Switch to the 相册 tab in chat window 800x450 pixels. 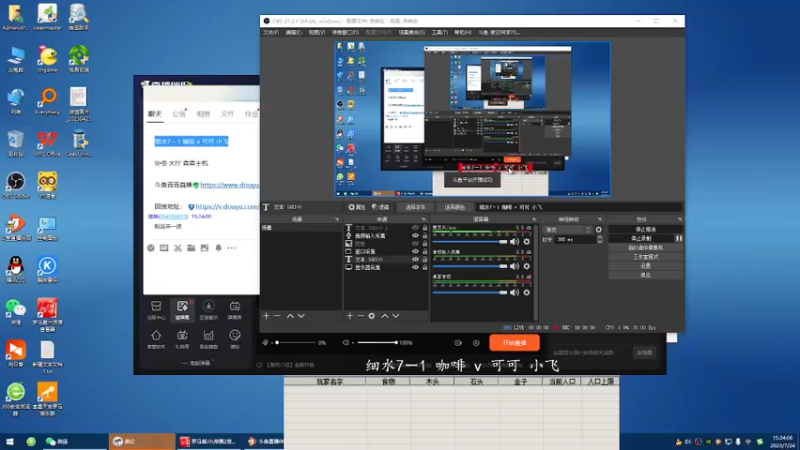[203, 114]
